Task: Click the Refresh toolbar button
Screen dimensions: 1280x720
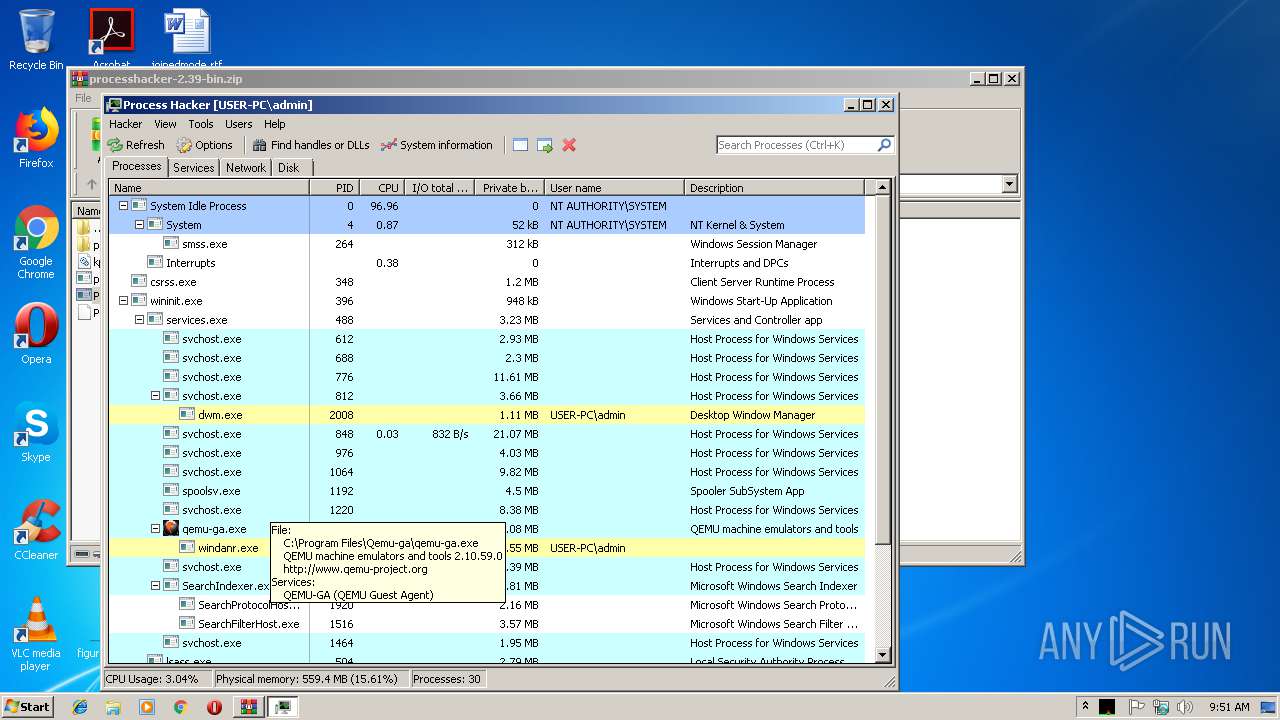Action: click(x=136, y=145)
